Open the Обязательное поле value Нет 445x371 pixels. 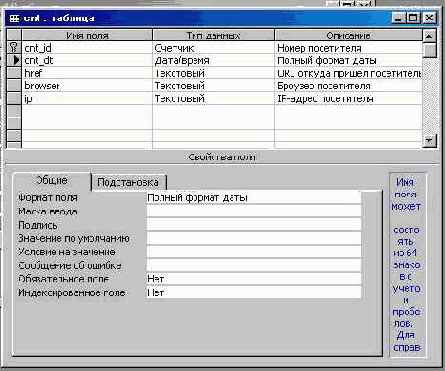(x=254, y=279)
